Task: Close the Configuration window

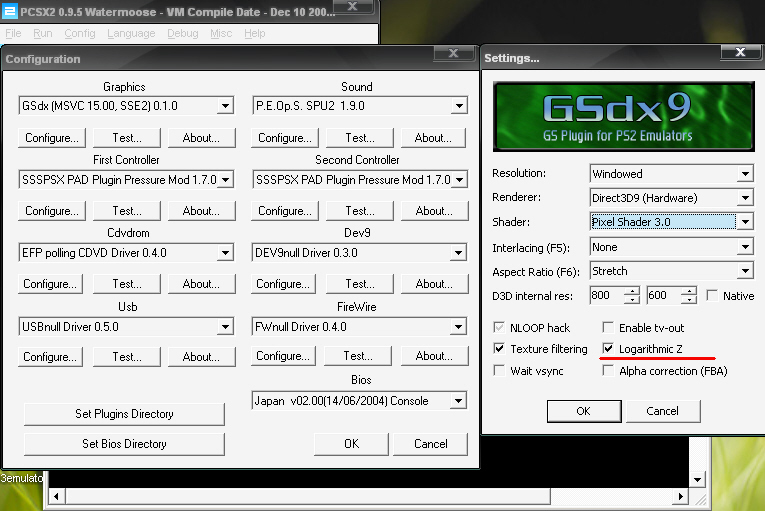Action: coord(453,53)
